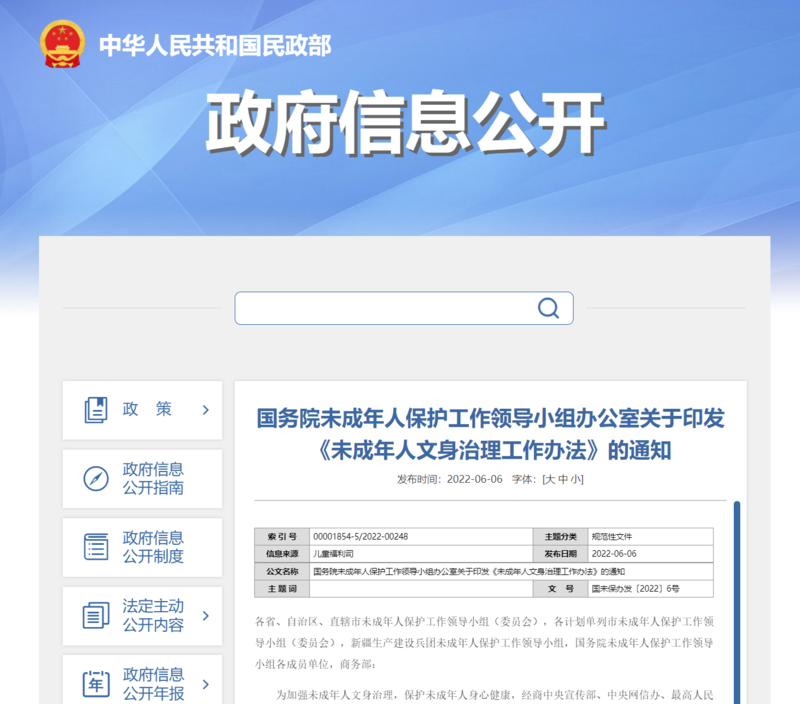Viewport: 800px width, 704px height.
Task: Click the 中华人民共和国民政部 header title
Action: (214, 45)
